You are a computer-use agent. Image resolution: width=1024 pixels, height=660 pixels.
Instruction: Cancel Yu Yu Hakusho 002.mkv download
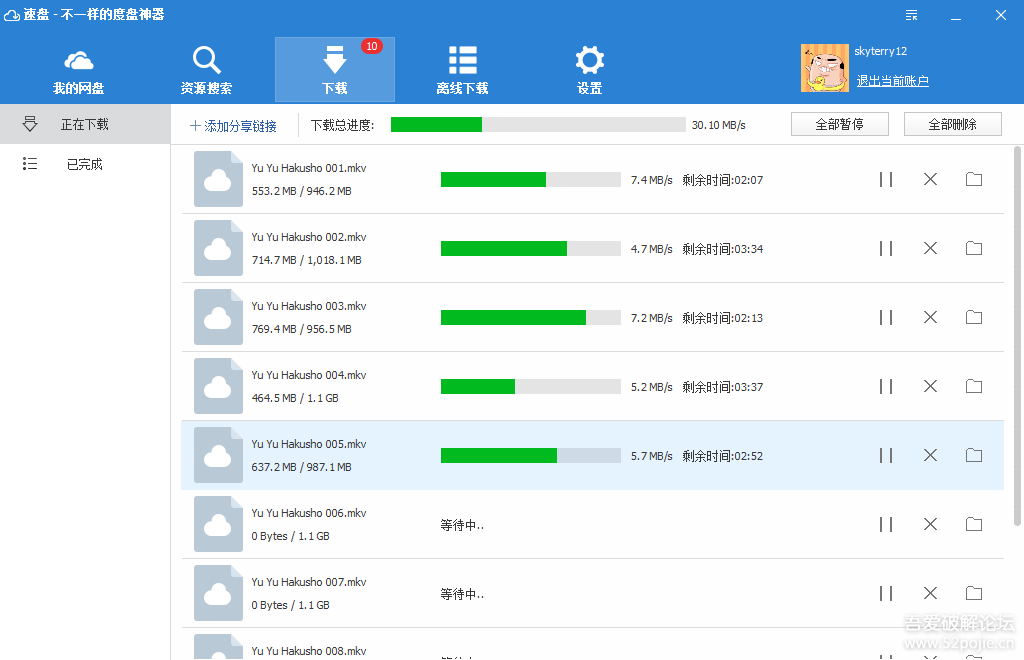pos(930,248)
